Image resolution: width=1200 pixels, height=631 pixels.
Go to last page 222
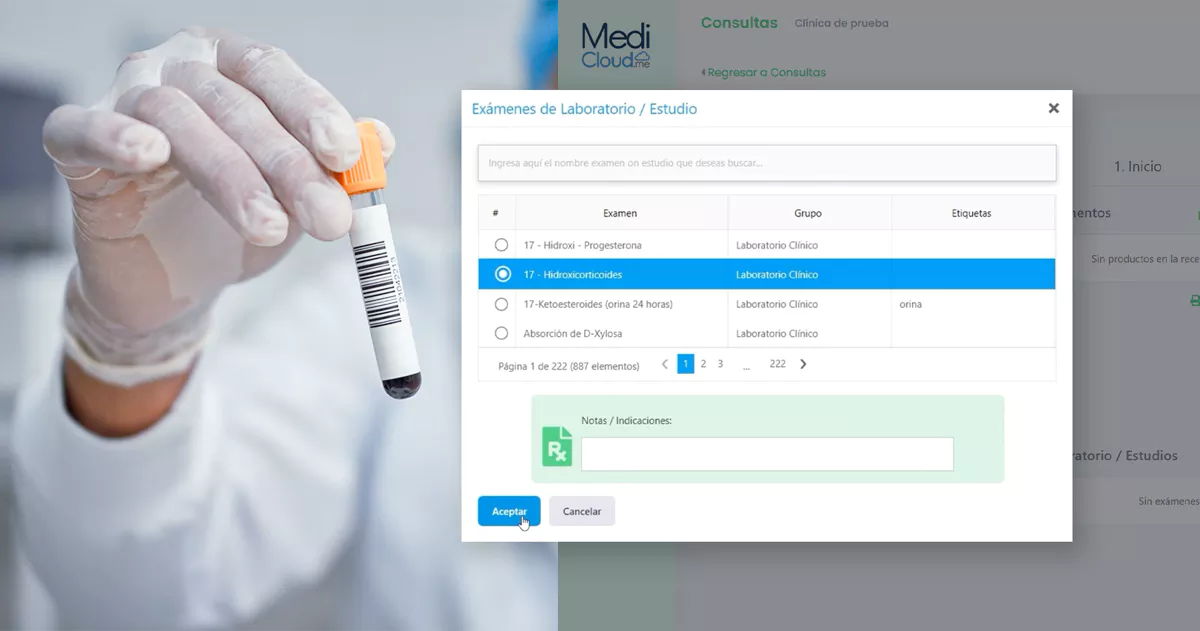777,364
